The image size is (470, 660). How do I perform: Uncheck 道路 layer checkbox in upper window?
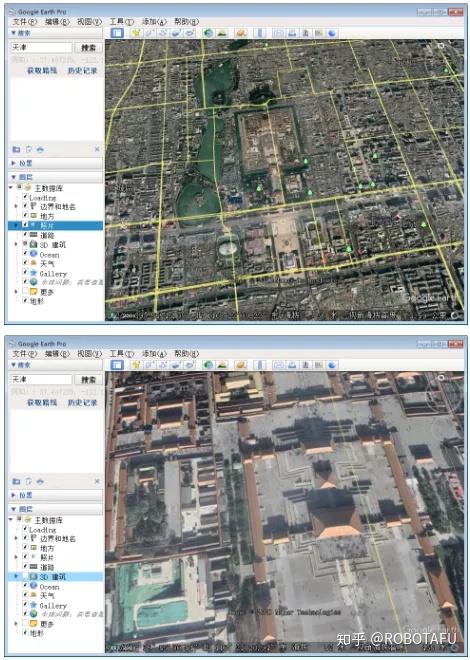click(25, 234)
